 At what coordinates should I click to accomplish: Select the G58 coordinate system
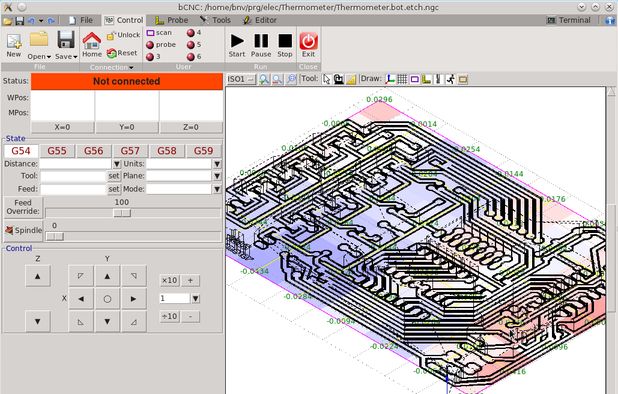coord(167,151)
